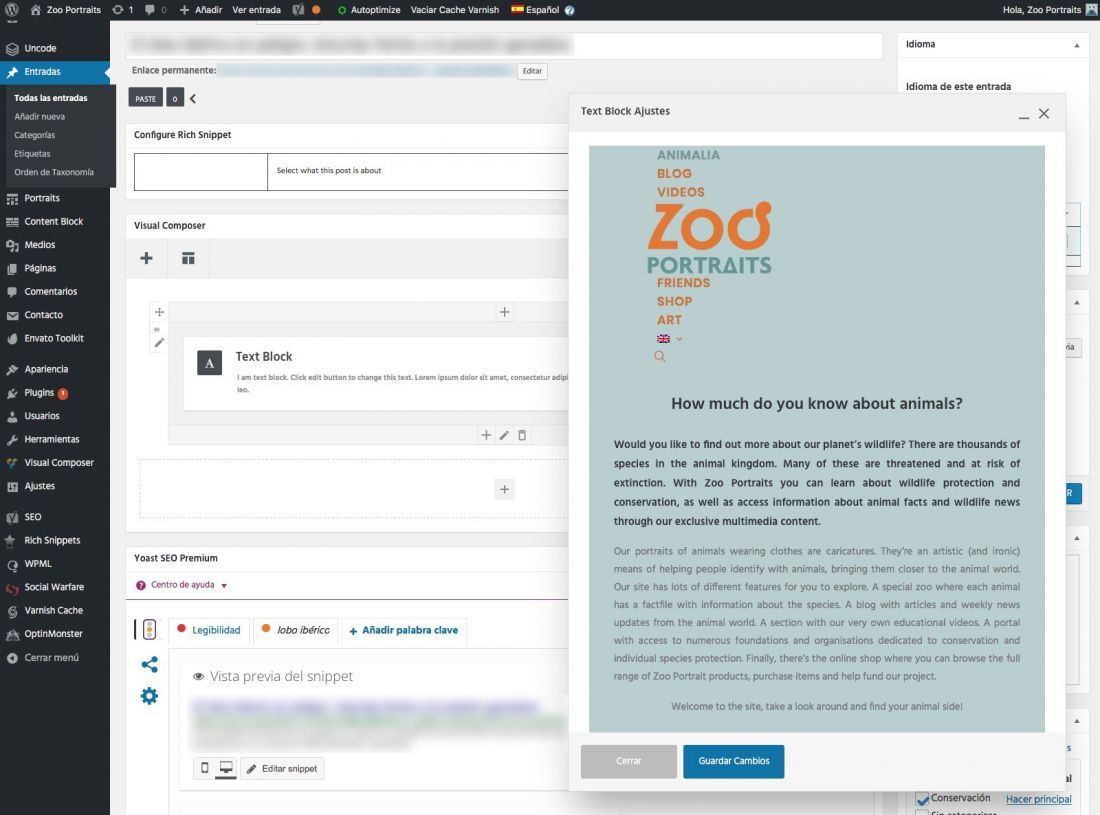Image resolution: width=1100 pixels, height=815 pixels.
Task: Open the pending updates icon in admin bar
Action: pyautogui.click(x=122, y=10)
